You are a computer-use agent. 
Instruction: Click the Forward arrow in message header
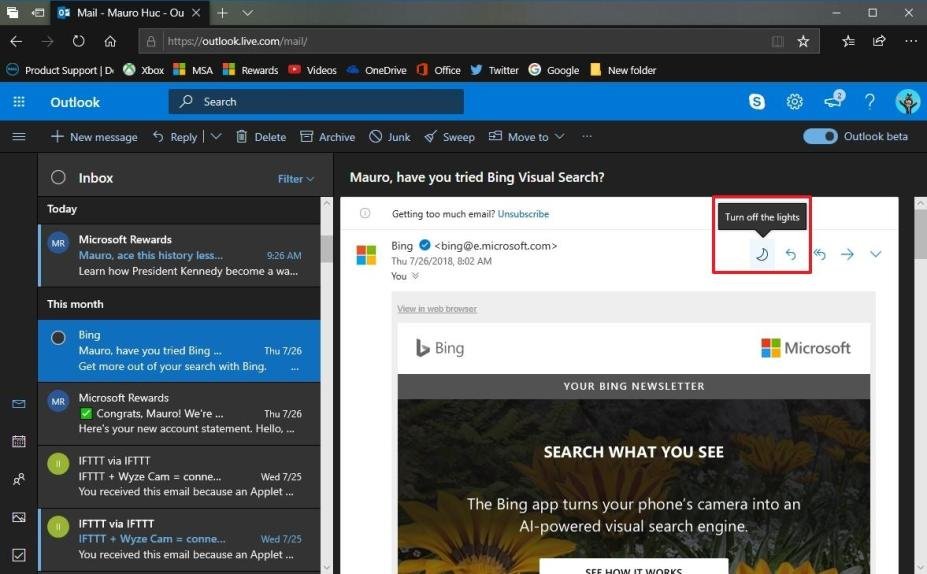tap(847, 254)
